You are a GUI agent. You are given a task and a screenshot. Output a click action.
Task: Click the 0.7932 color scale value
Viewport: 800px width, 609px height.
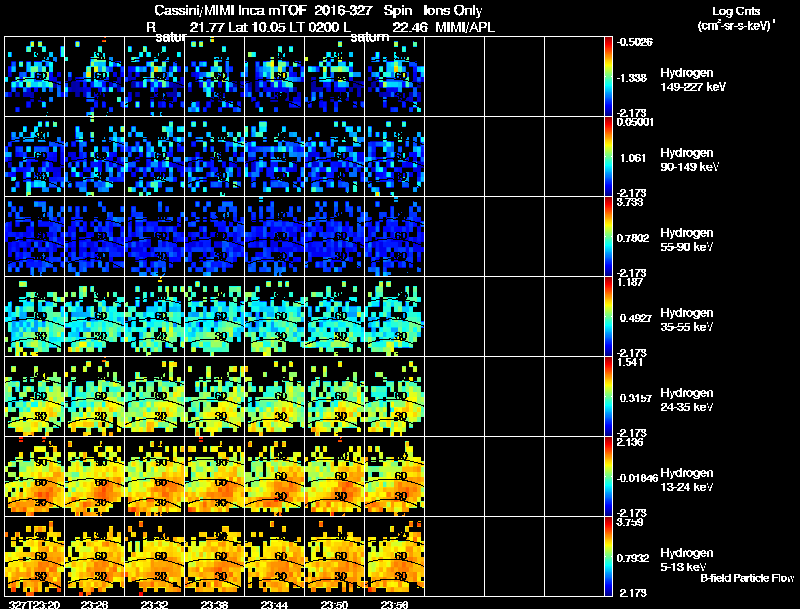point(633,558)
